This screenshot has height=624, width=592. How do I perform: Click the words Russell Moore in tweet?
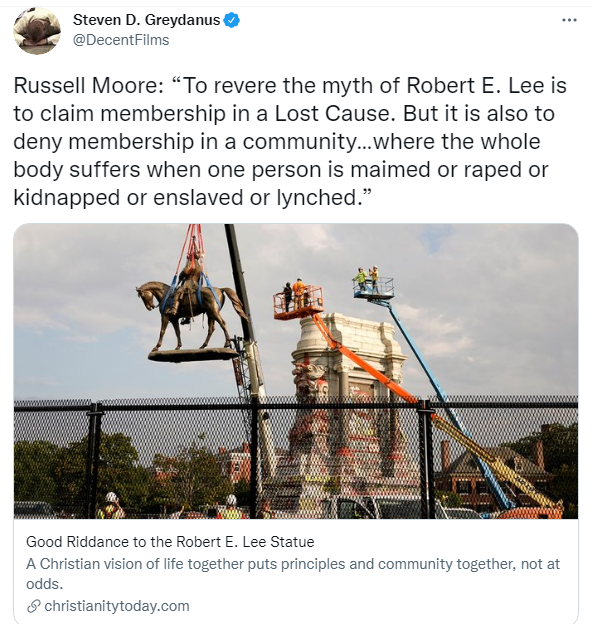click(88, 86)
